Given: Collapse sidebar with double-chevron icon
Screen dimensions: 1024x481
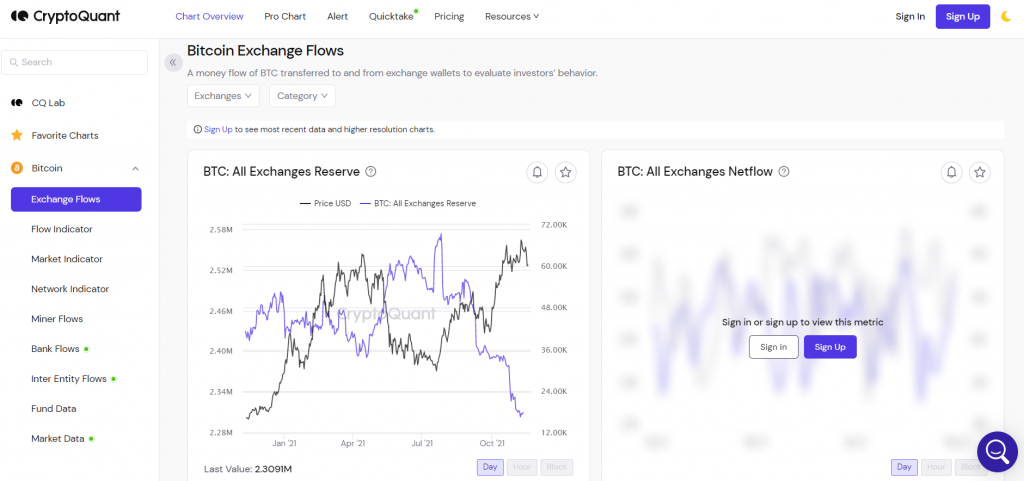Looking at the screenshot, I should (173, 63).
